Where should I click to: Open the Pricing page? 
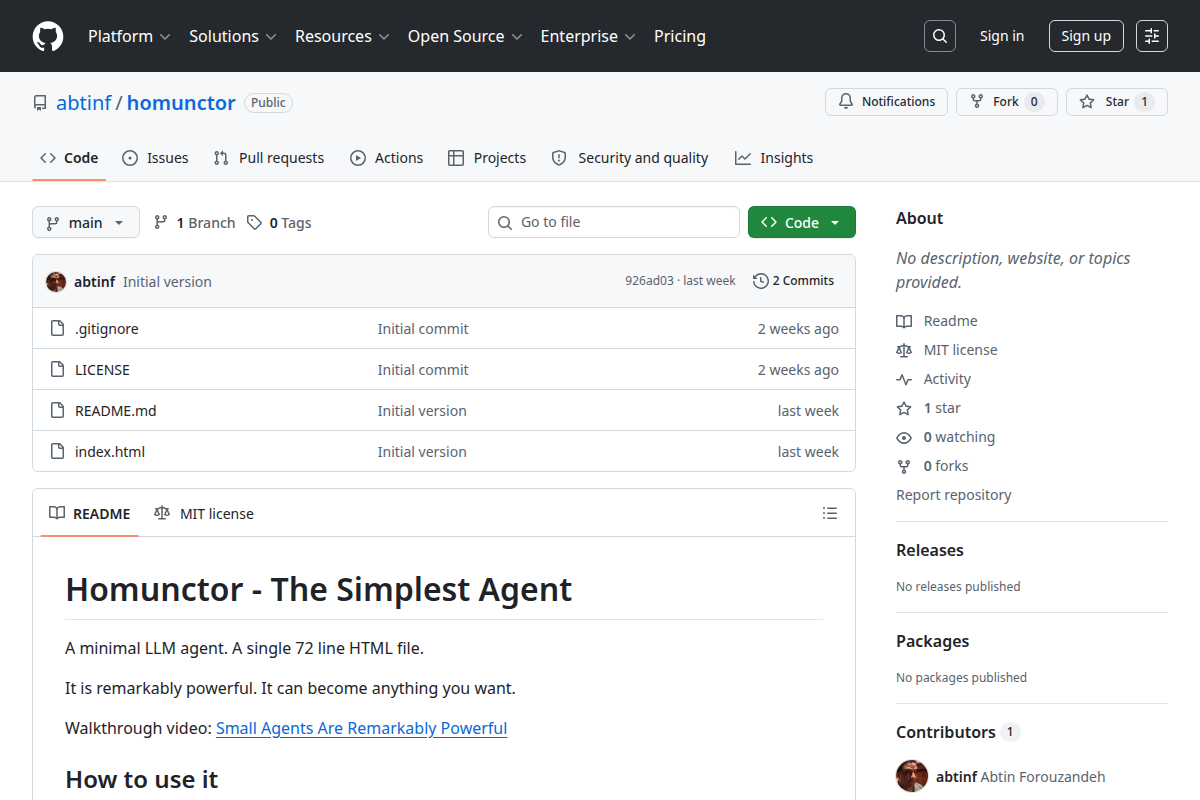pyautogui.click(x=680, y=36)
